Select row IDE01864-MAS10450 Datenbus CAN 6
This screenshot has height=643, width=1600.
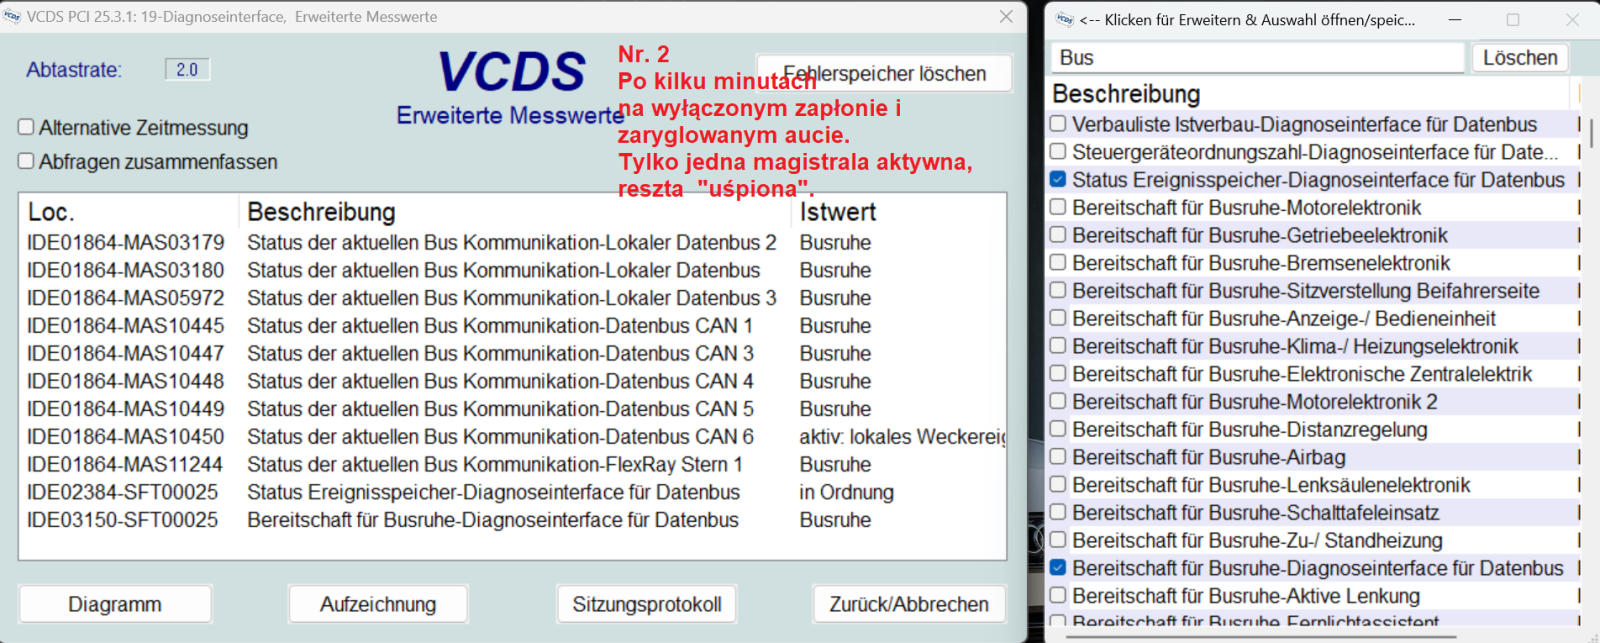point(512,436)
